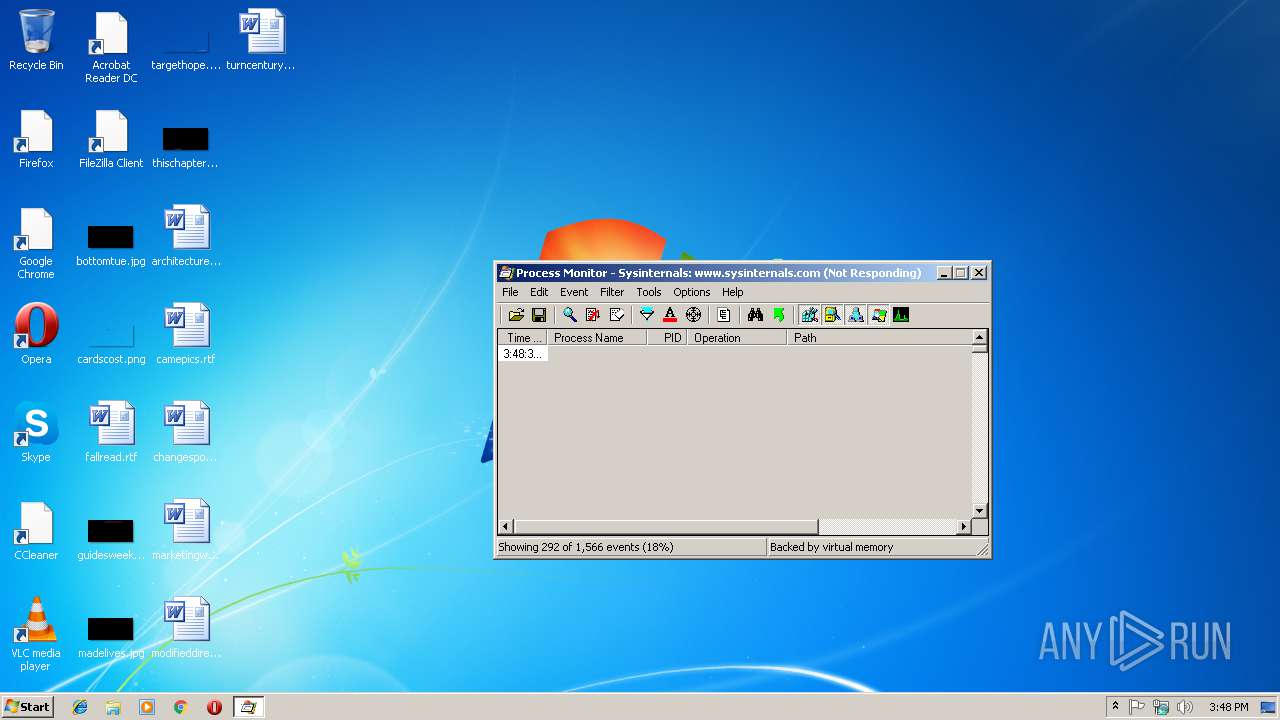Image resolution: width=1280 pixels, height=720 pixels.
Task: Click the vertical scrollbar up arrow
Action: [980, 338]
